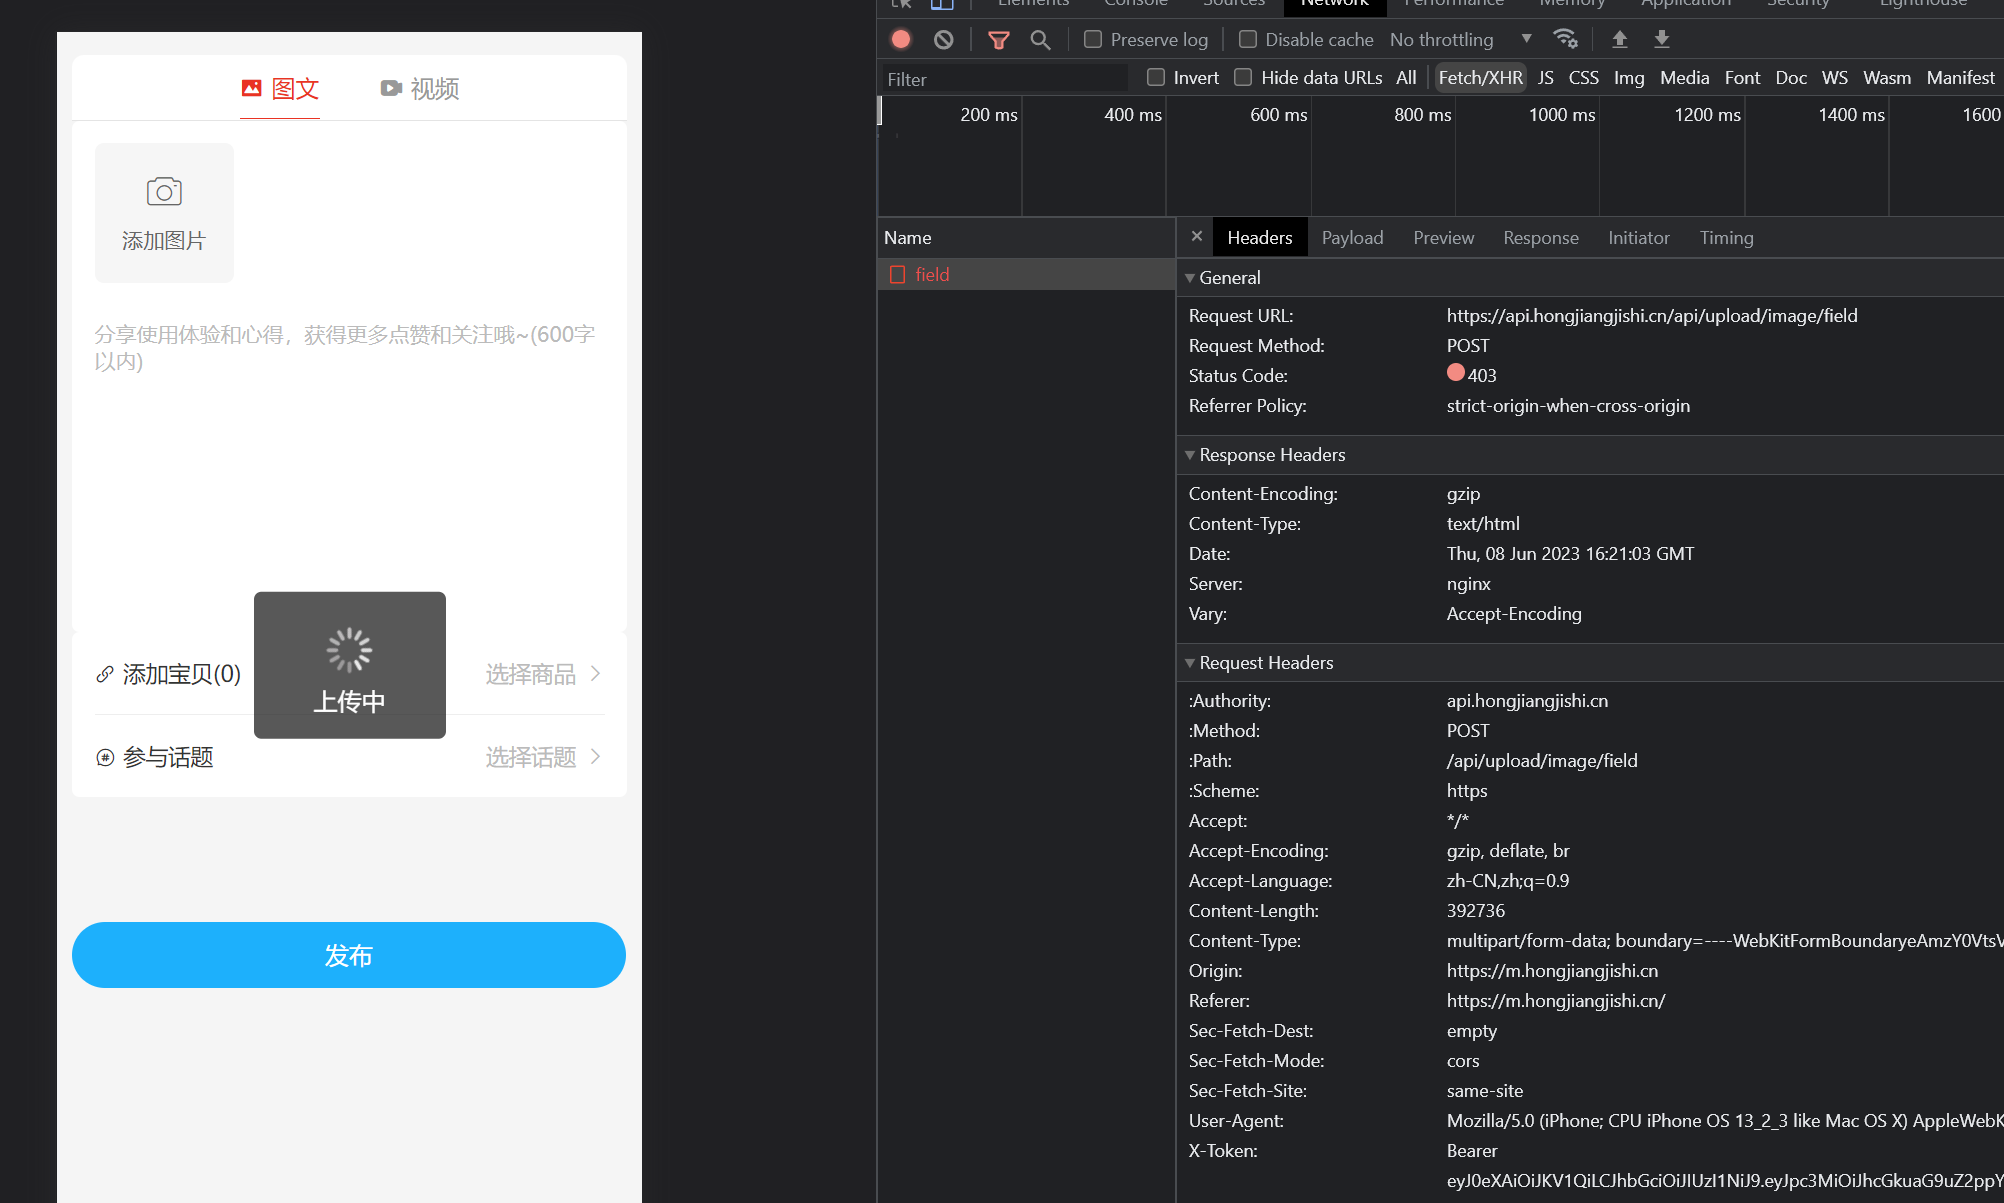The width and height of the screenshot is (2004, 1203).
Task: Switch to the 视频 tab
Action: pyautogui.click(x=420, y=89)
